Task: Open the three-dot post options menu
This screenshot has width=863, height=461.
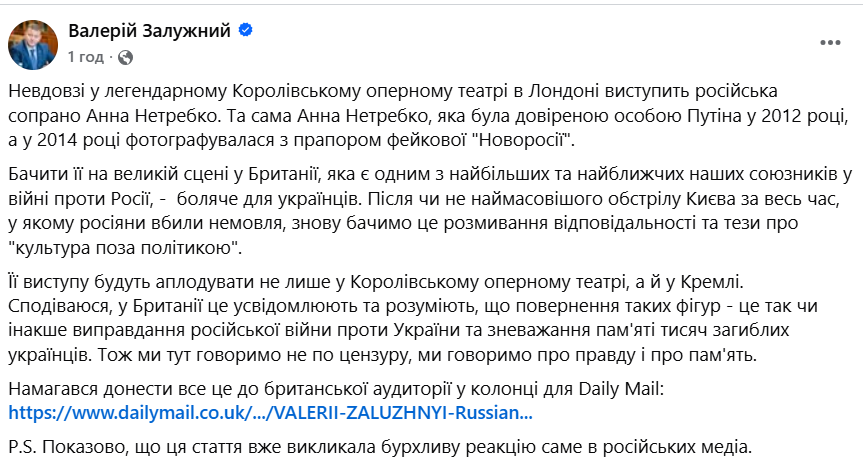Action: (830, 43)
